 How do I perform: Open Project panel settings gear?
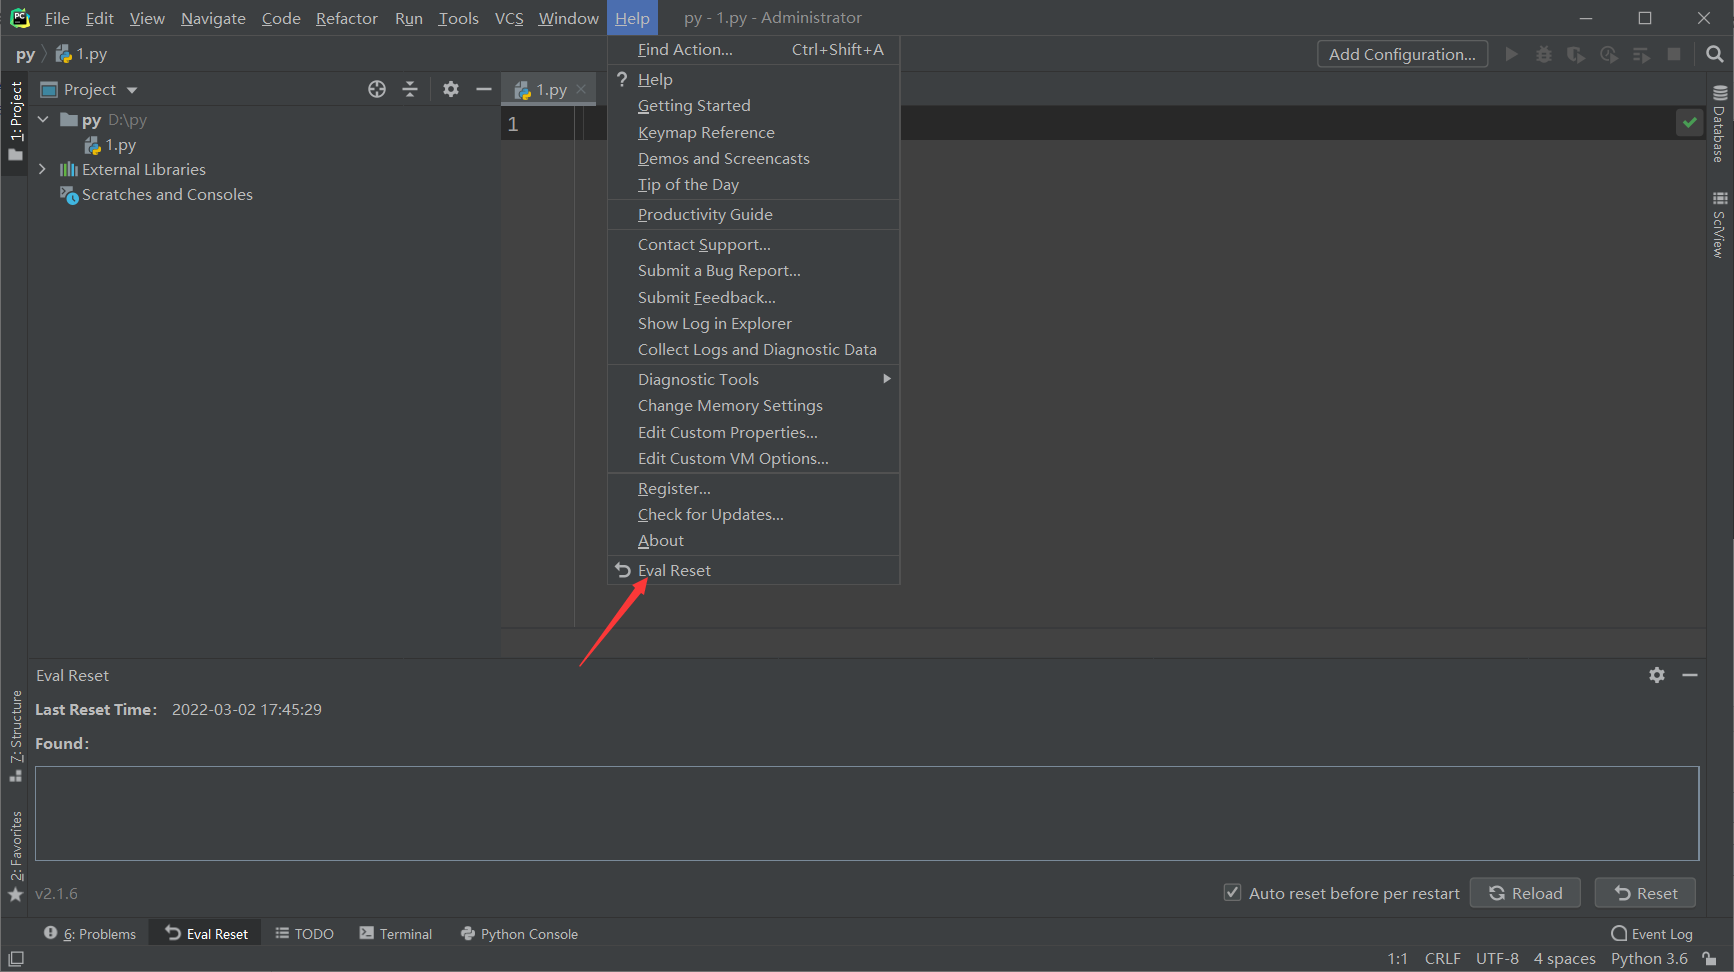(451, 89)
